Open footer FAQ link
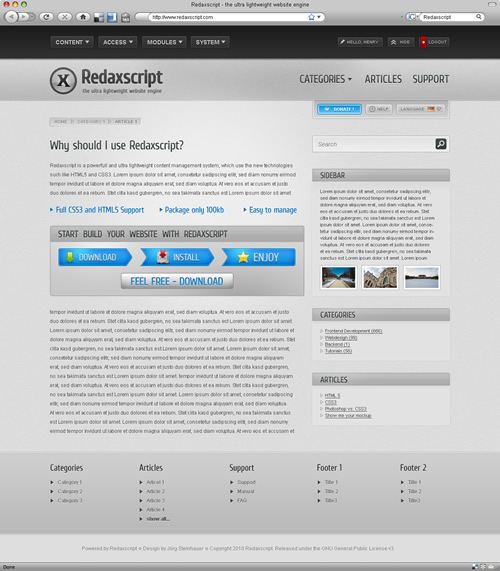This screenshot has height=571, width=500. pos(242,500)
